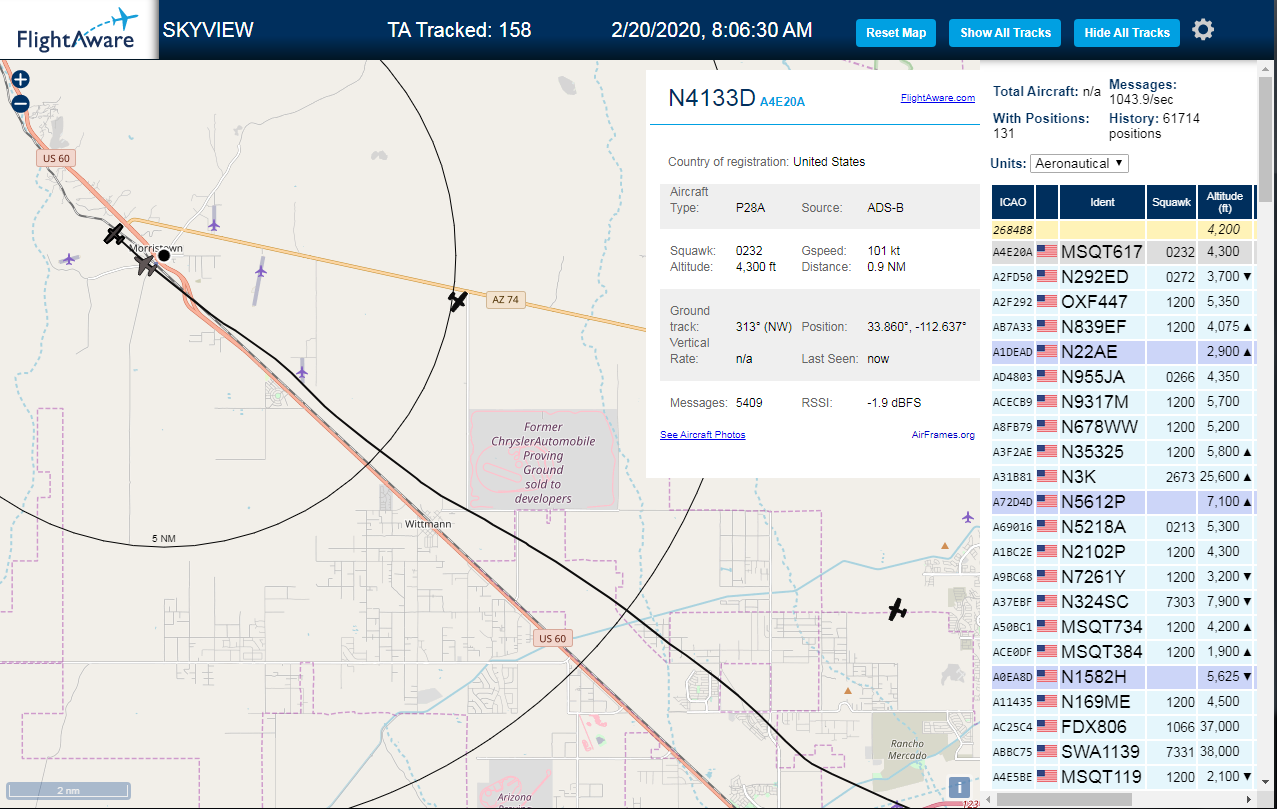Click the 2 nm map scale bar
Viewport: 1277px width, 809px height.
68,790
